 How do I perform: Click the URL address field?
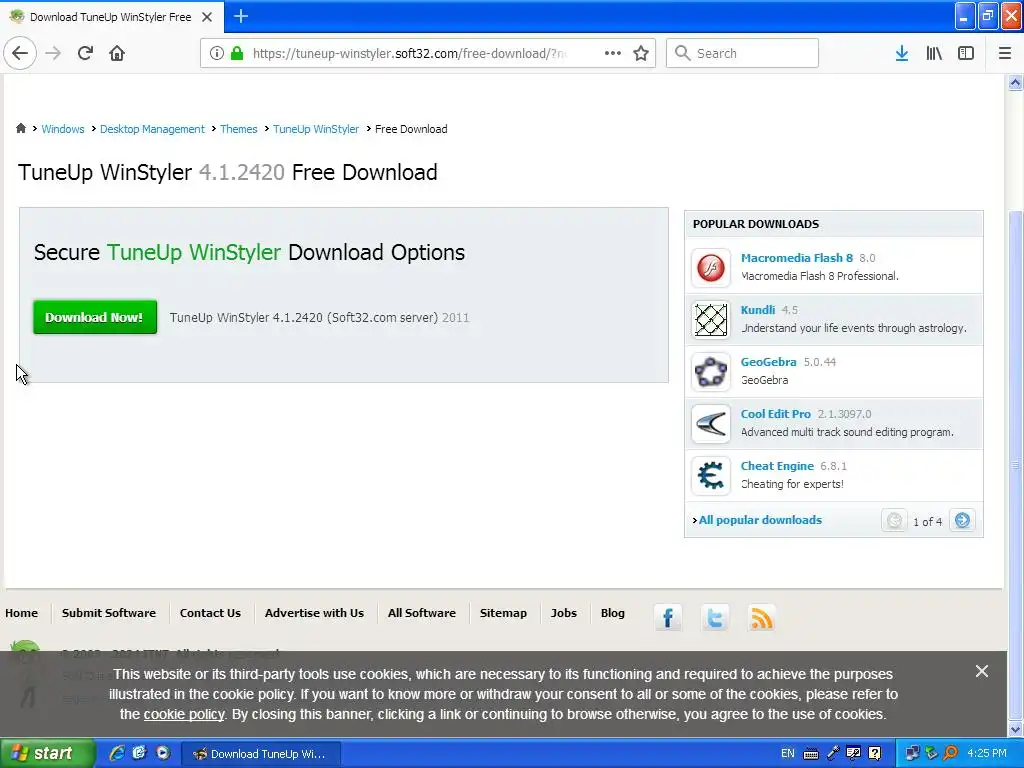tap(408, 54)
